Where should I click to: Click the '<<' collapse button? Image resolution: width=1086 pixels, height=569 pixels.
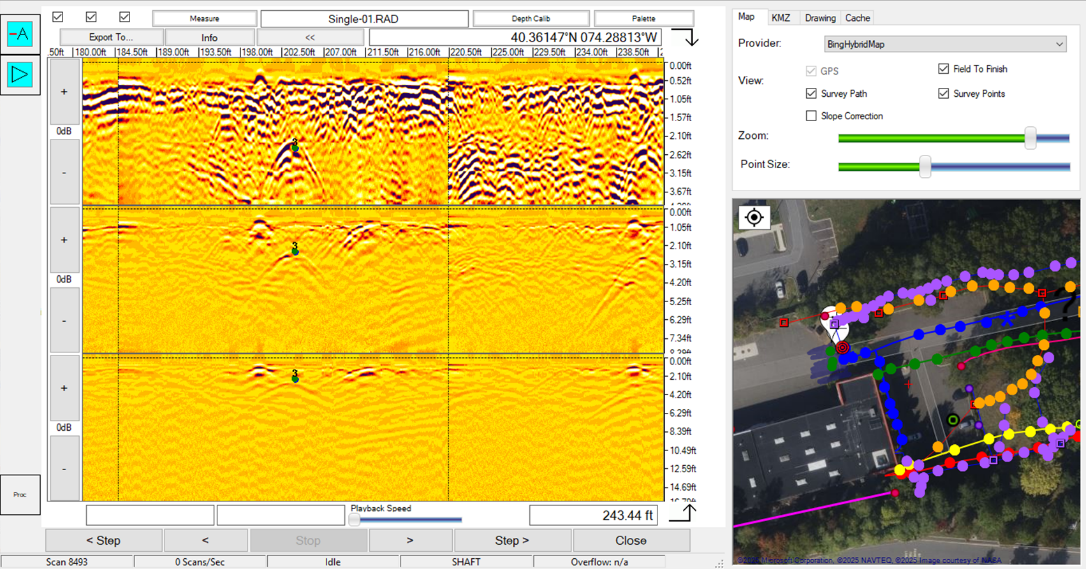(x=310, y=38)
